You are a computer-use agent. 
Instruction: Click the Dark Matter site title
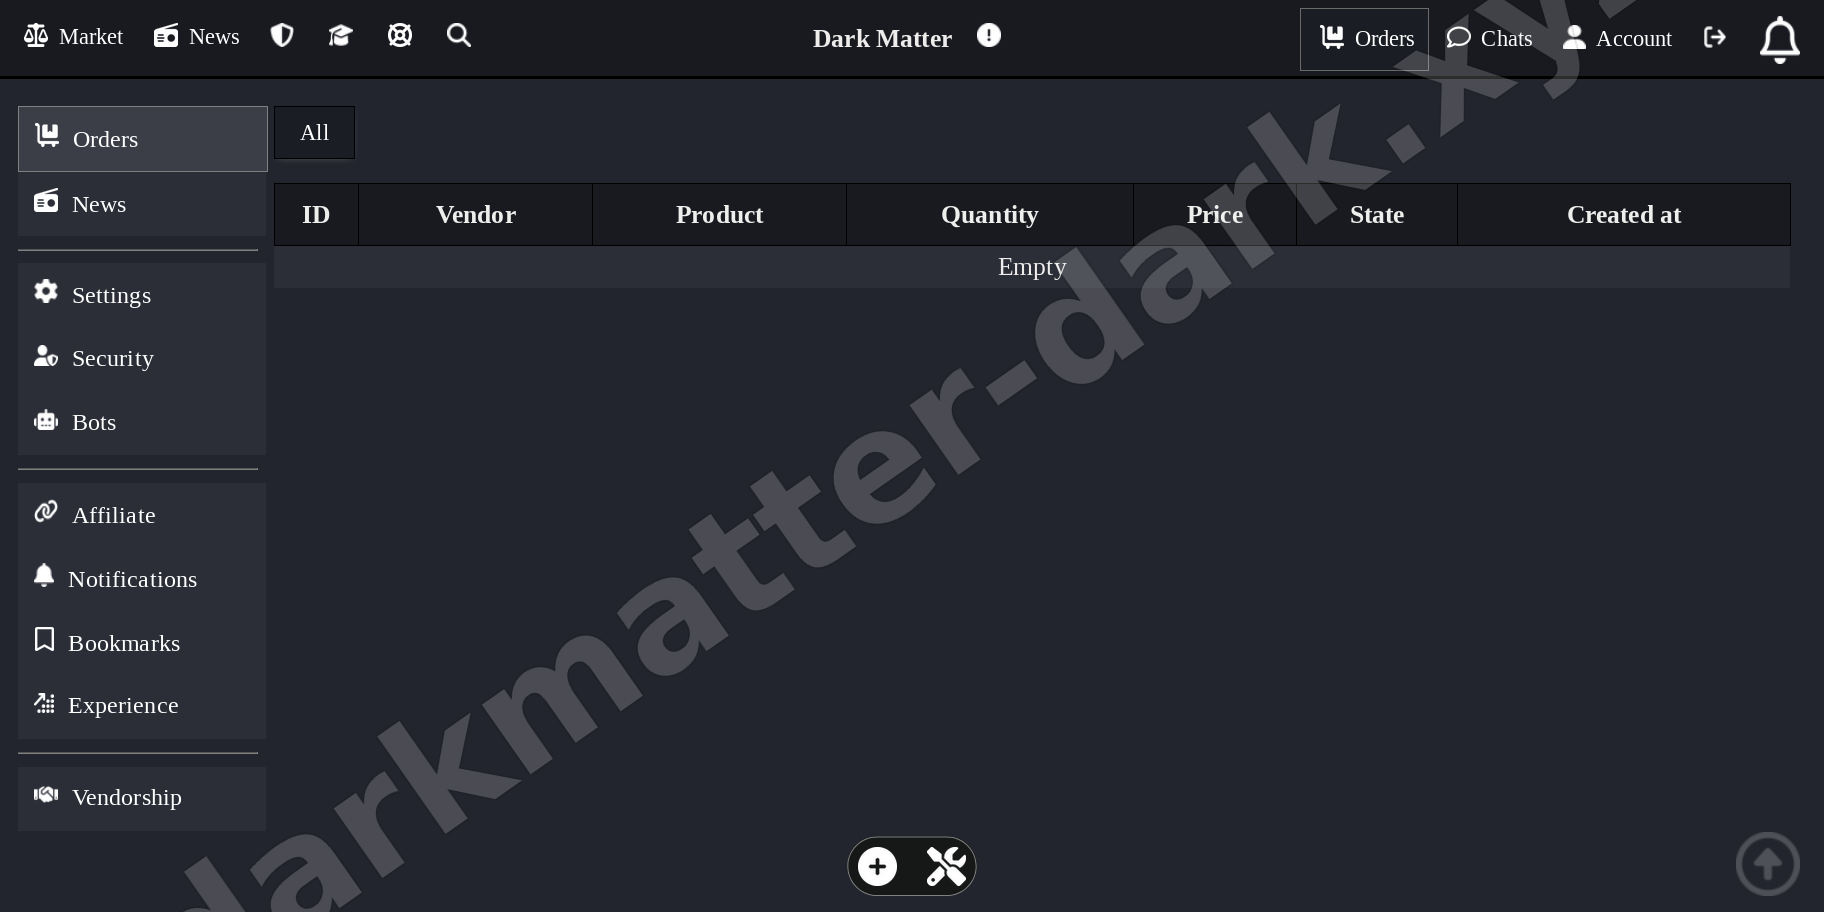coord(882,38)
